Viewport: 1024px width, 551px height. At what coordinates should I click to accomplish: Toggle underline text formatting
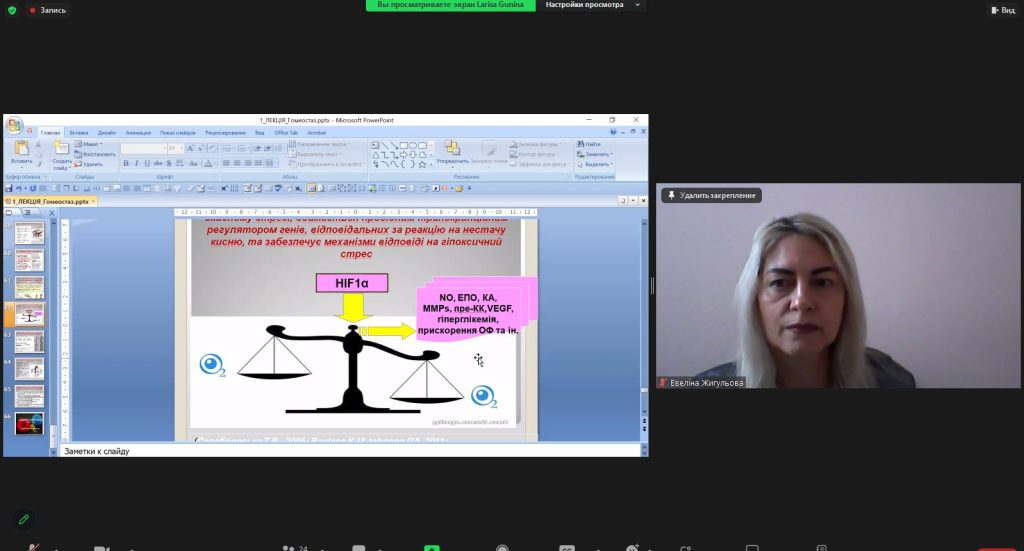click(x=146, y=163)
